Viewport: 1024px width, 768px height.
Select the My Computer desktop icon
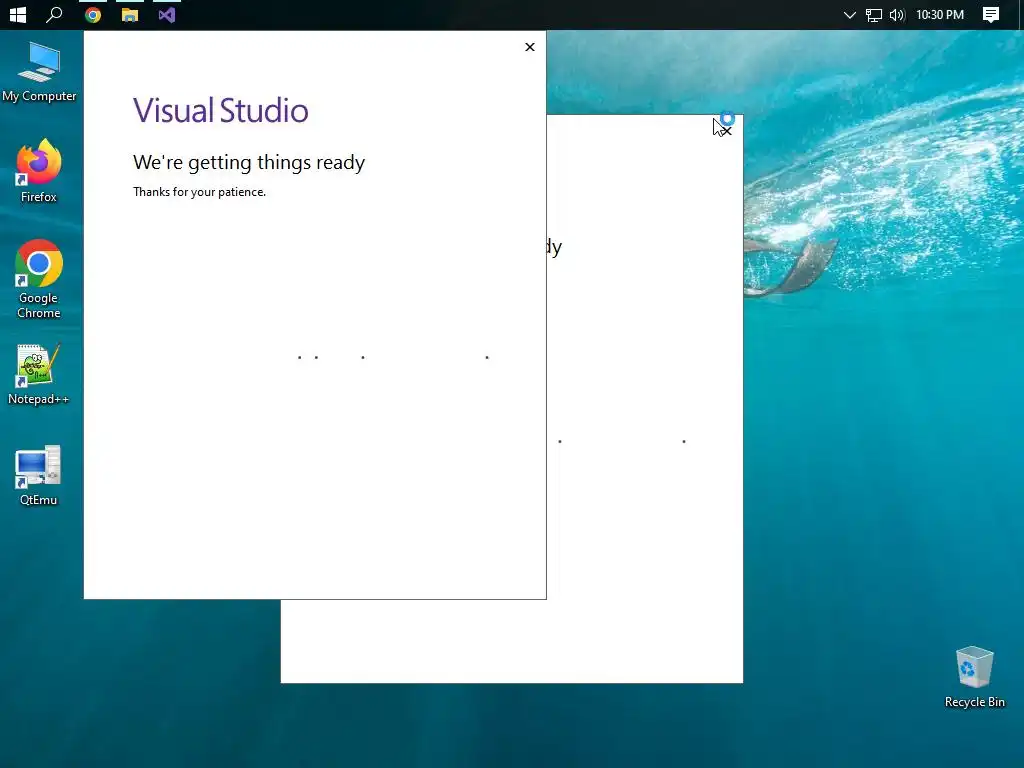[39, 72]
